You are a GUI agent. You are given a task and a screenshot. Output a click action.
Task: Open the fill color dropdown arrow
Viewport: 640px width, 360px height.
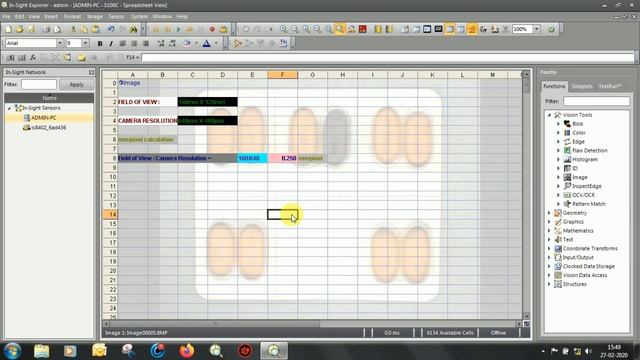[196, 43]
